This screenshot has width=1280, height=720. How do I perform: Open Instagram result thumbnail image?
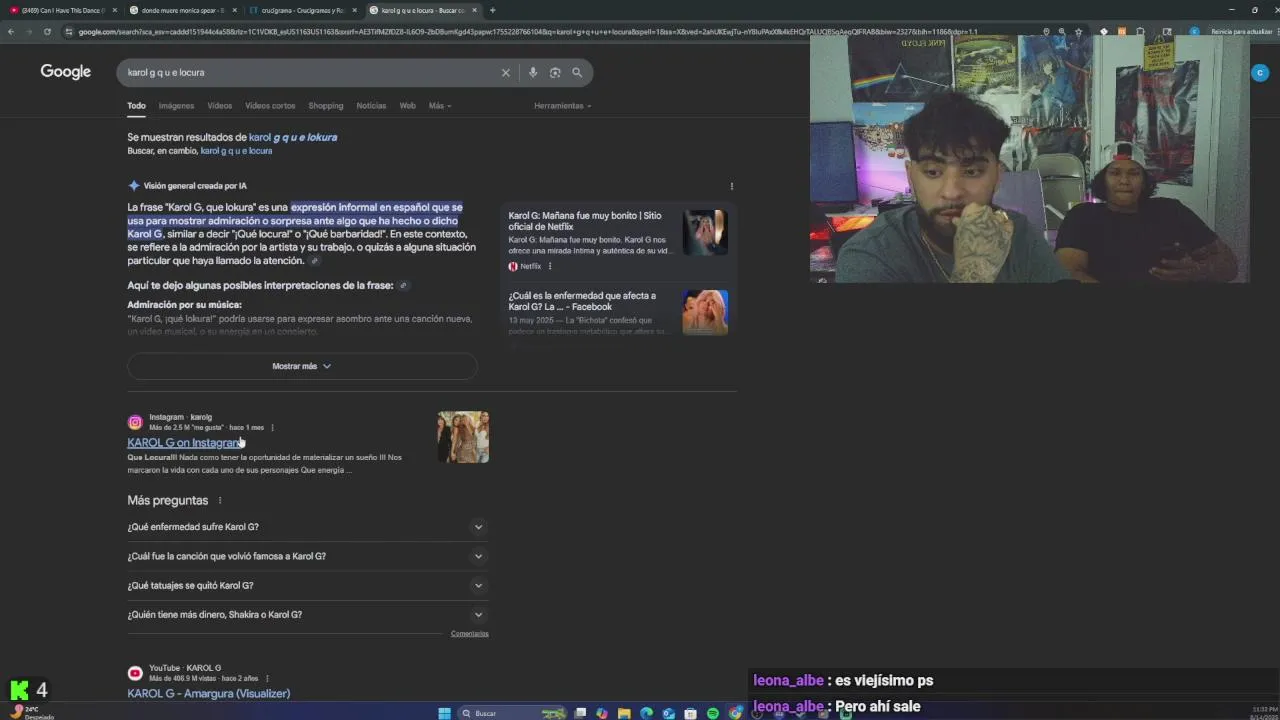pos(463,437)
